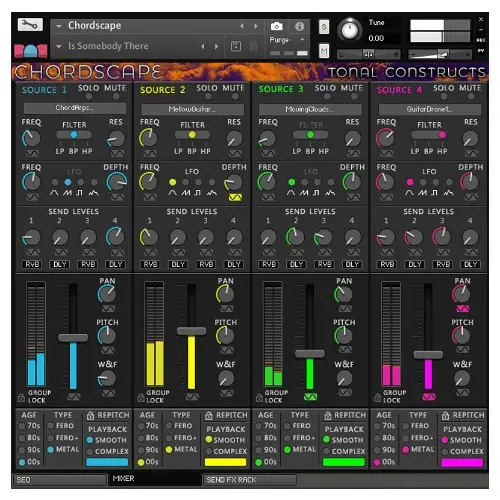The width and height of the screenshot is (500, 500).
Task: Toggle the Source 3 group lock padlock
Action: click(x=259, y=398)
